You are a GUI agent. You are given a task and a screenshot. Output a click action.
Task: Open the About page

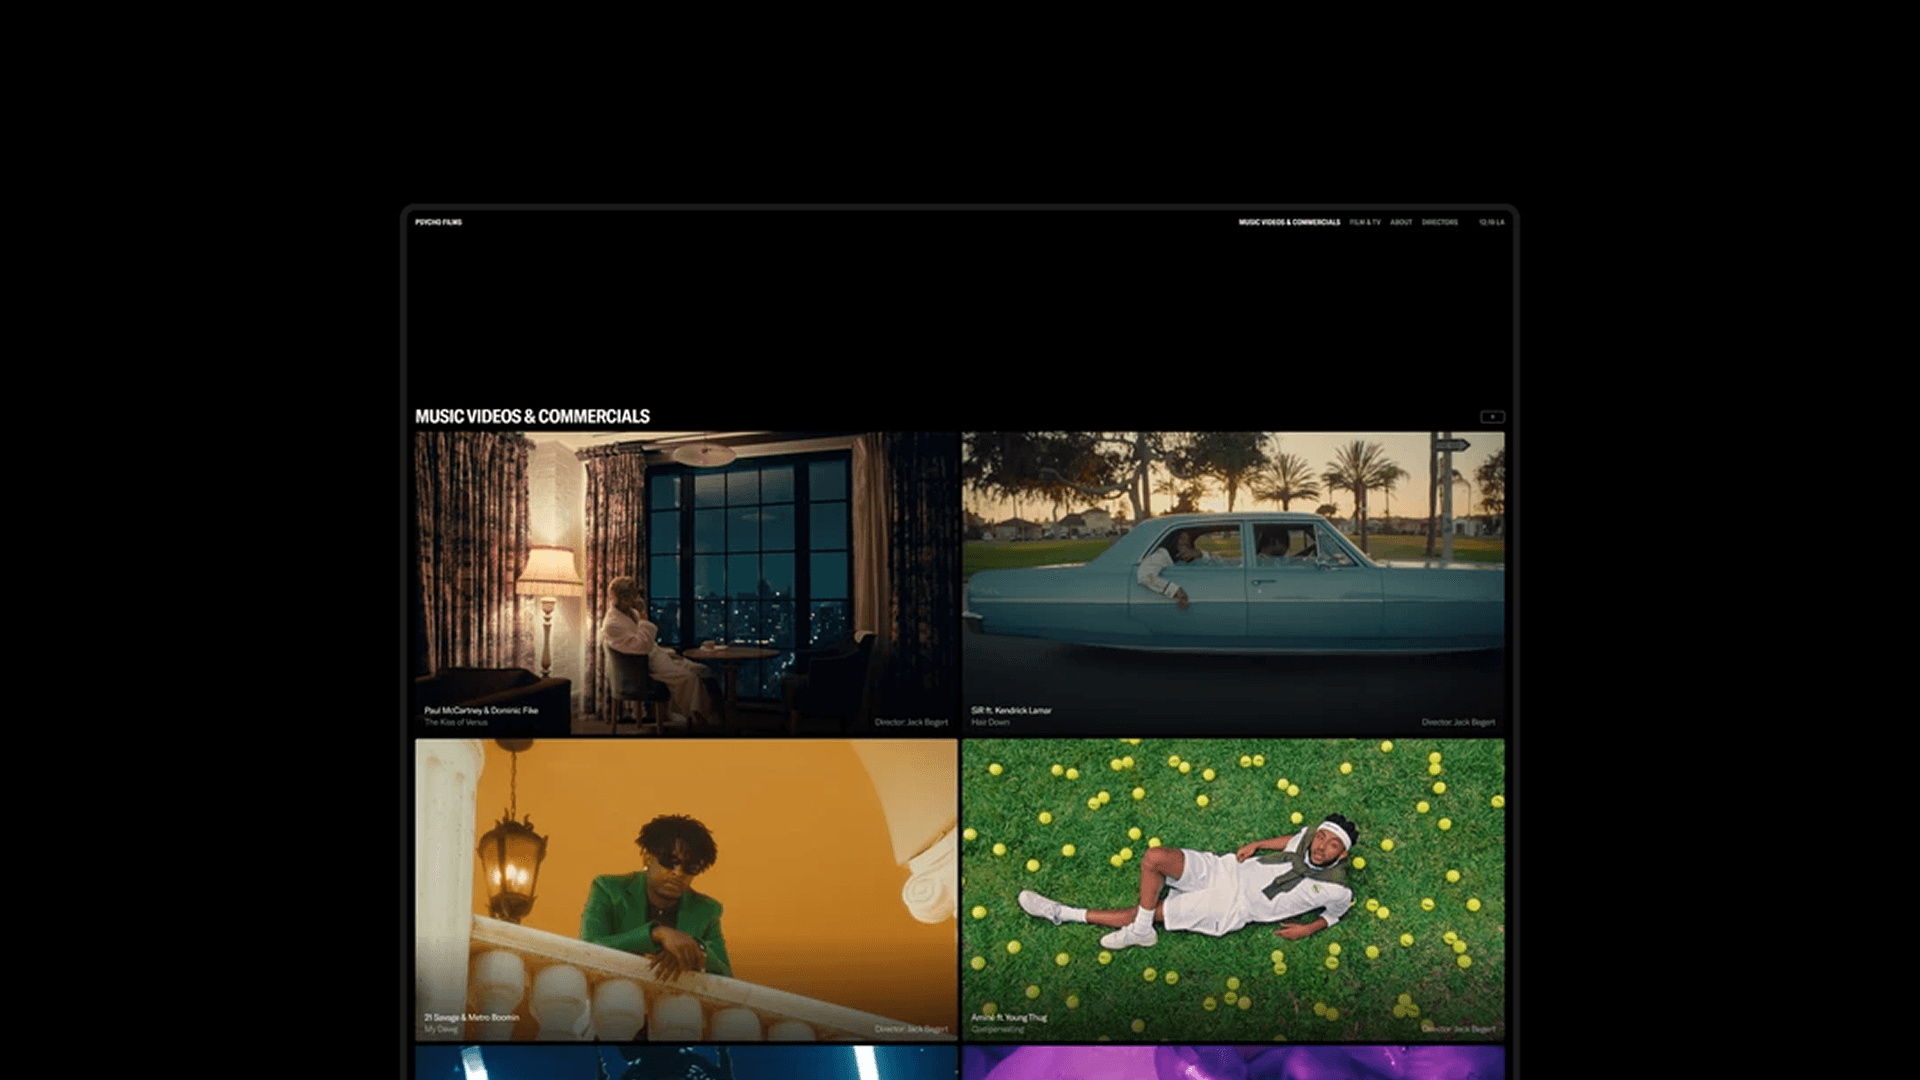point(1400,222)
